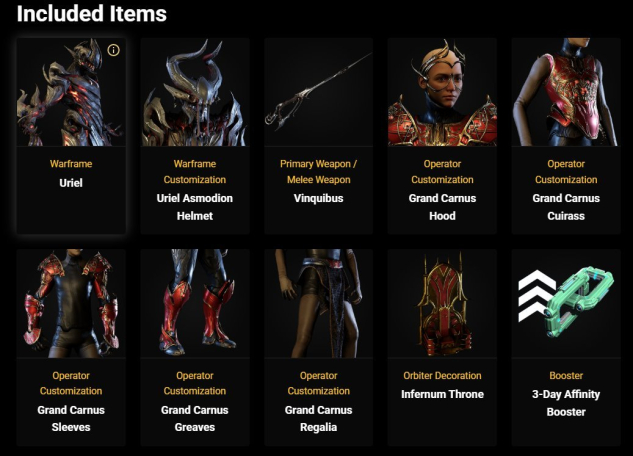Viewport: 633px width, 456px height.
Task: Open the Uriel Asmodion Helmet image
Action: [x=195, y=92]
